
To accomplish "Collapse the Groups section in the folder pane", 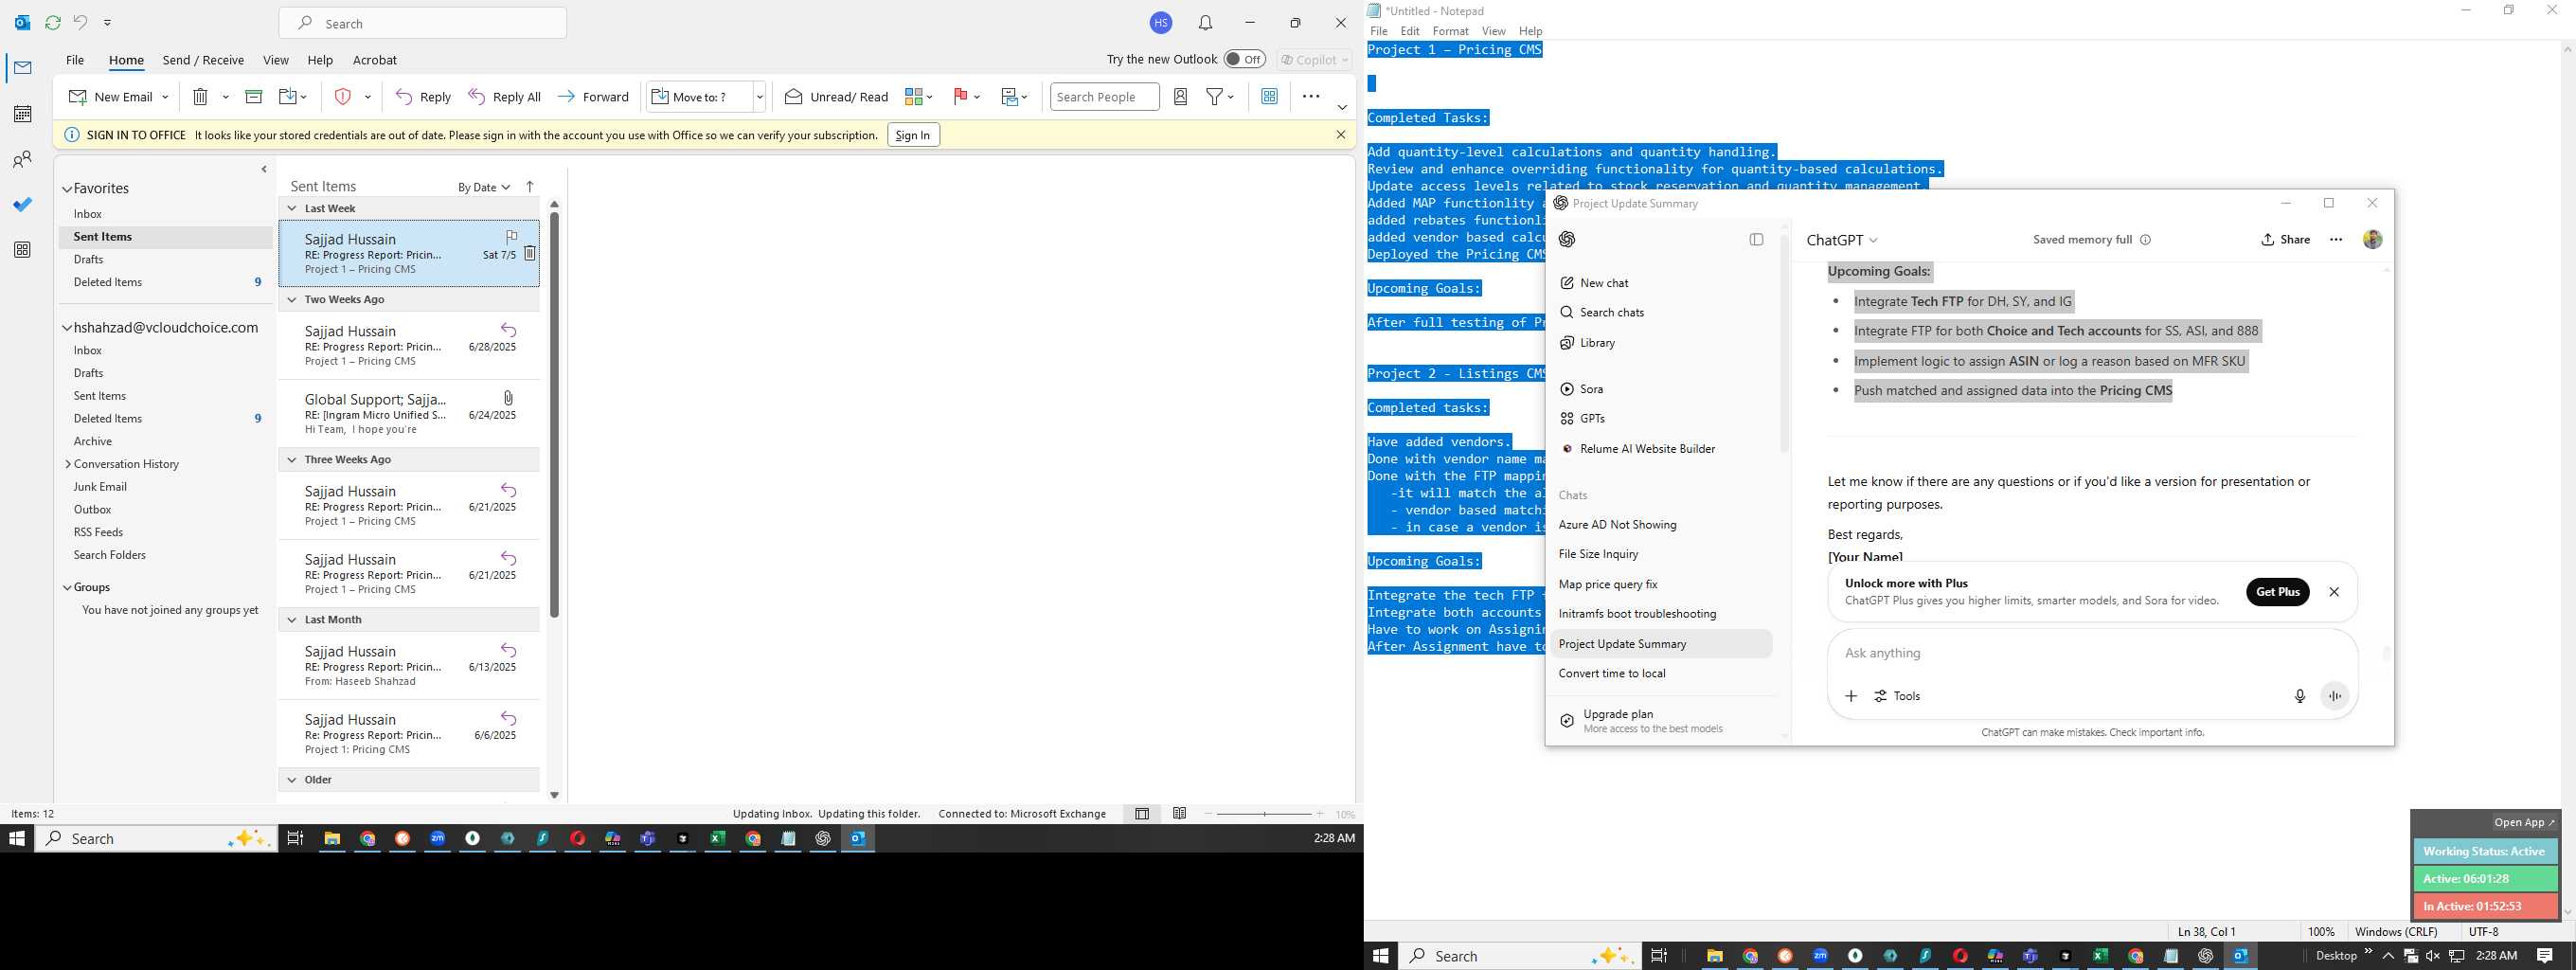I will (67, 588).
